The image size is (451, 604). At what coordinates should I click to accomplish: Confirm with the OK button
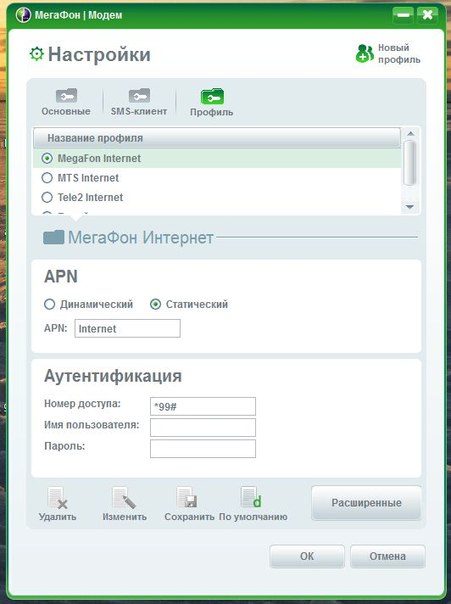[x=307, y=556]
